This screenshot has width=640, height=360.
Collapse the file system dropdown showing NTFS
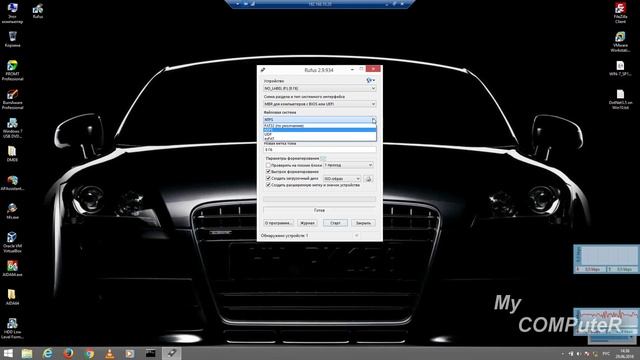pos(320,120)
